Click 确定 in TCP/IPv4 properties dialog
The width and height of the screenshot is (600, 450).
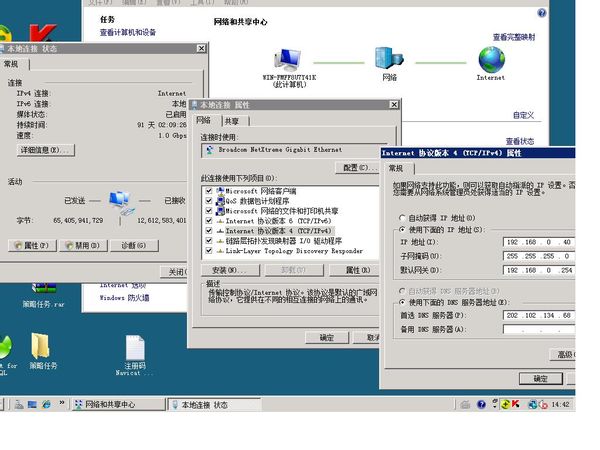(541, 378)
